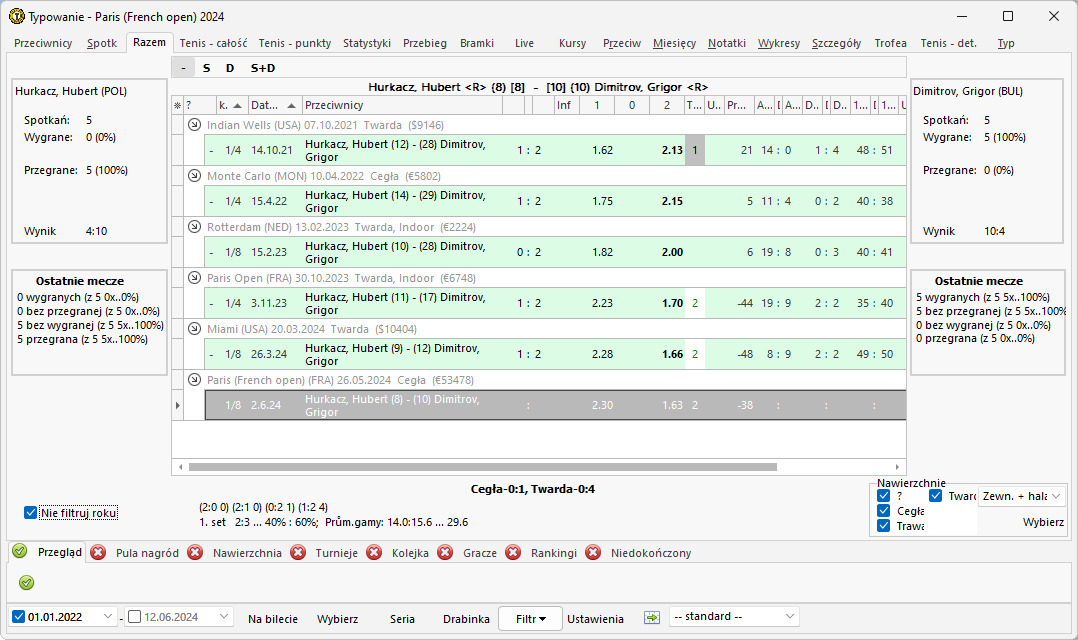Collapse the Miami tournament group arrow
Image resolution: width=1078 pixels, height=640 pixels.
pyautogui.click(x=194, y=329)
